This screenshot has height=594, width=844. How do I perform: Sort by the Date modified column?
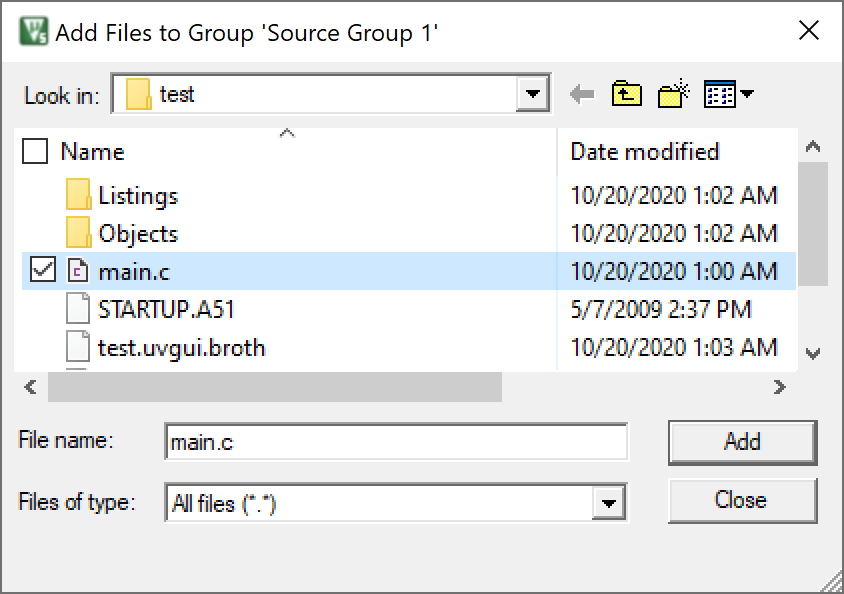point(644,152)
